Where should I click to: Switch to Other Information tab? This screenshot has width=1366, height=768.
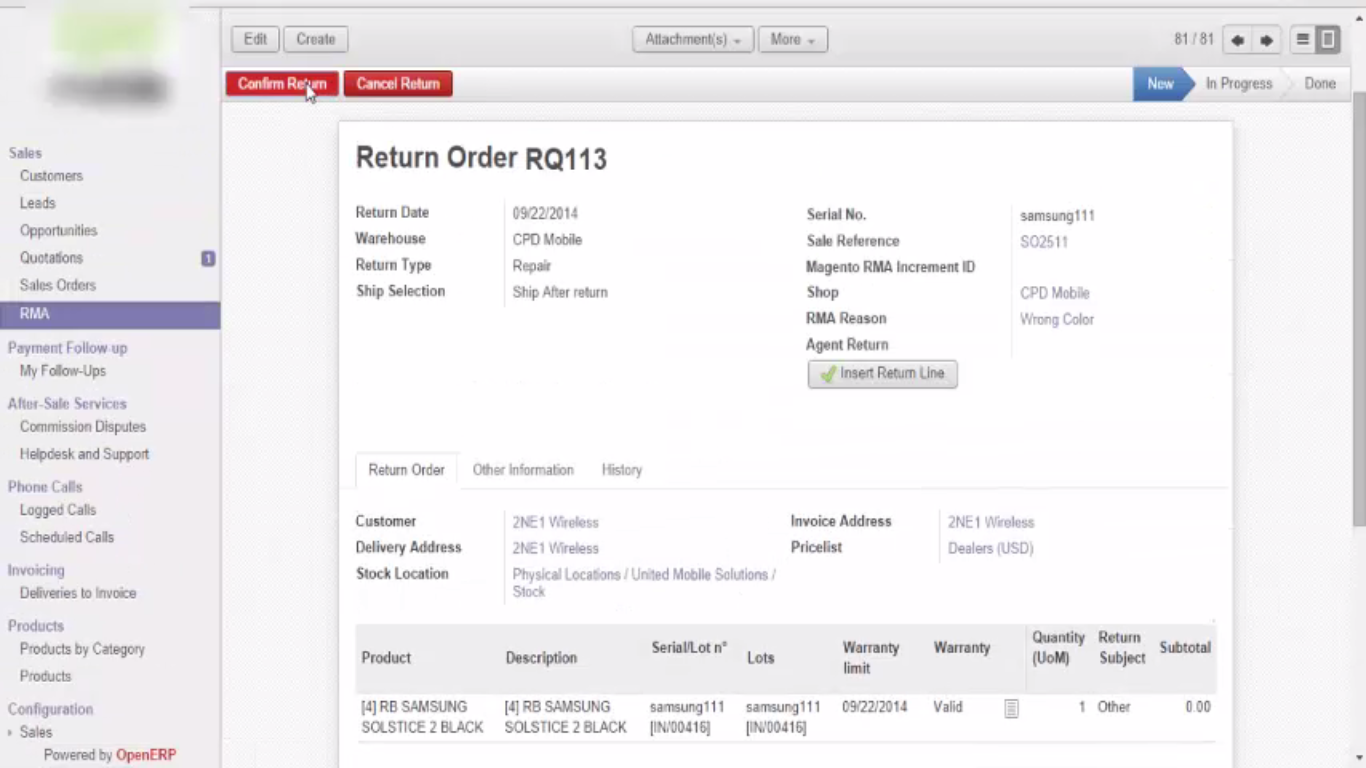(x=523, y=470)
